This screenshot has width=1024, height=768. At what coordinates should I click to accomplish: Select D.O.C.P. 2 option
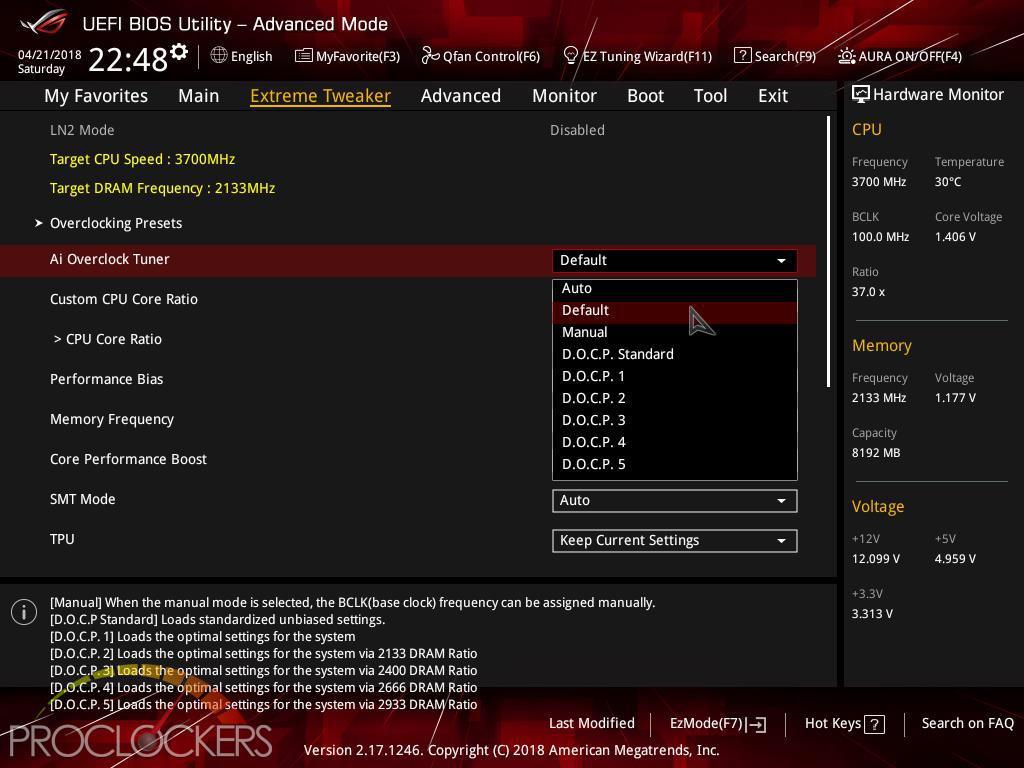pos(675,398)
